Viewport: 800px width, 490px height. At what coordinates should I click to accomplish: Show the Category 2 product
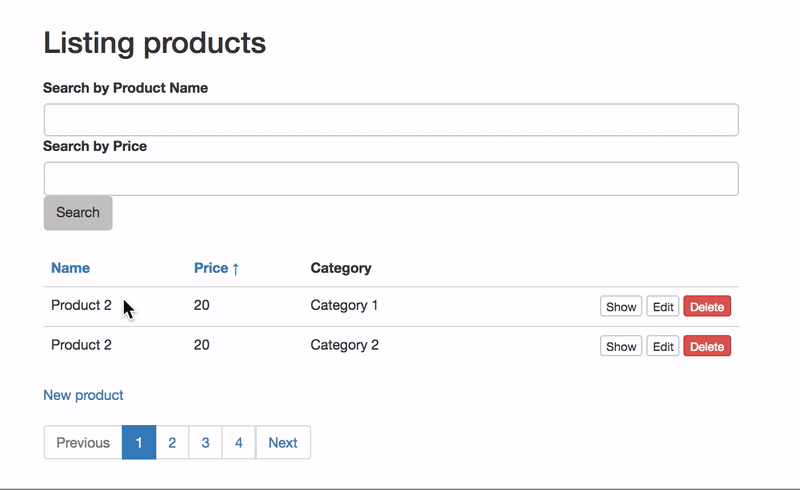(621, 347)
